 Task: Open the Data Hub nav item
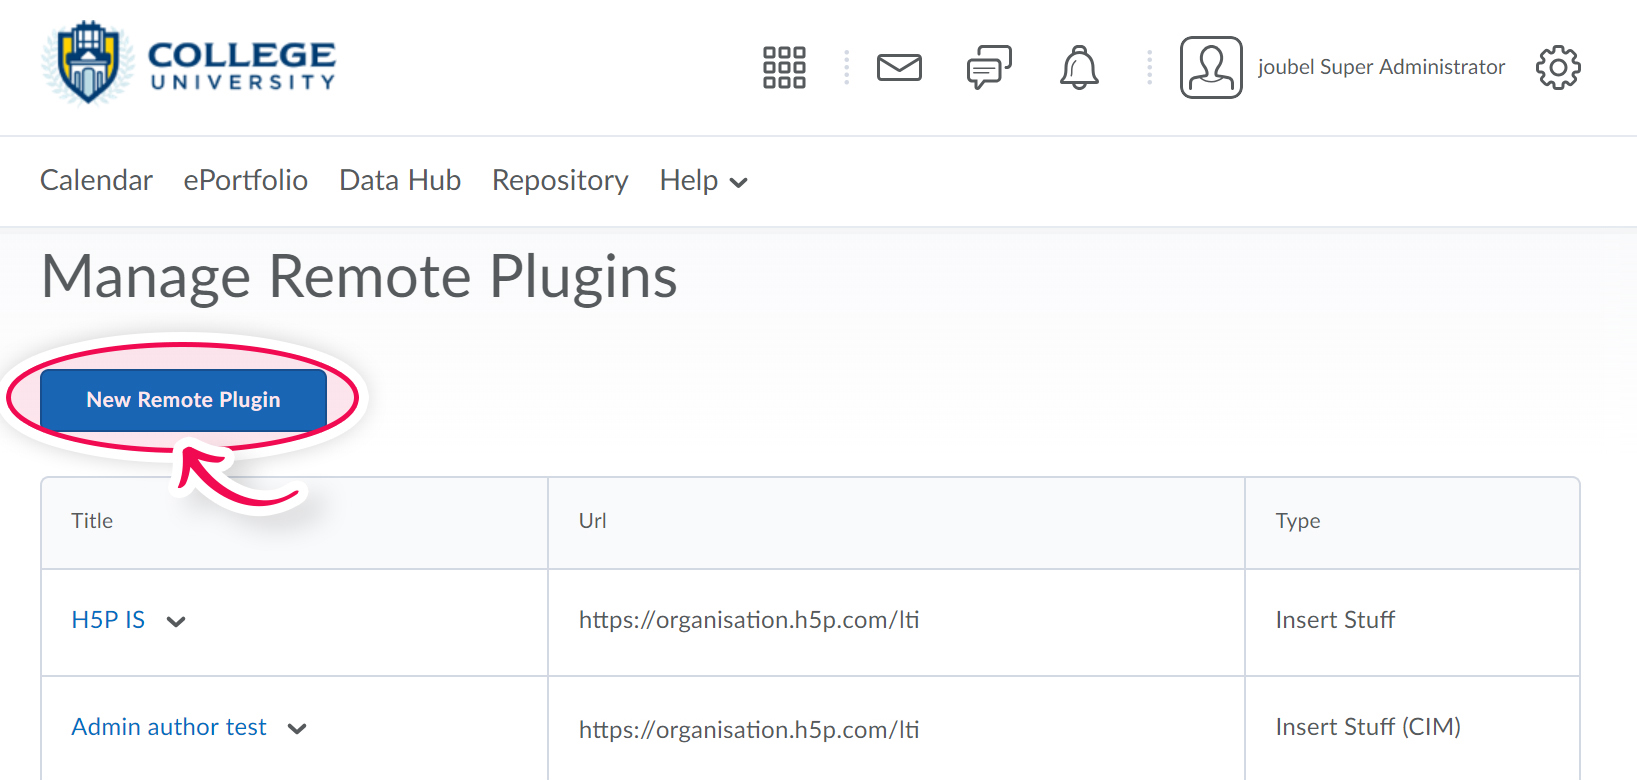click(x=400, y=181)
